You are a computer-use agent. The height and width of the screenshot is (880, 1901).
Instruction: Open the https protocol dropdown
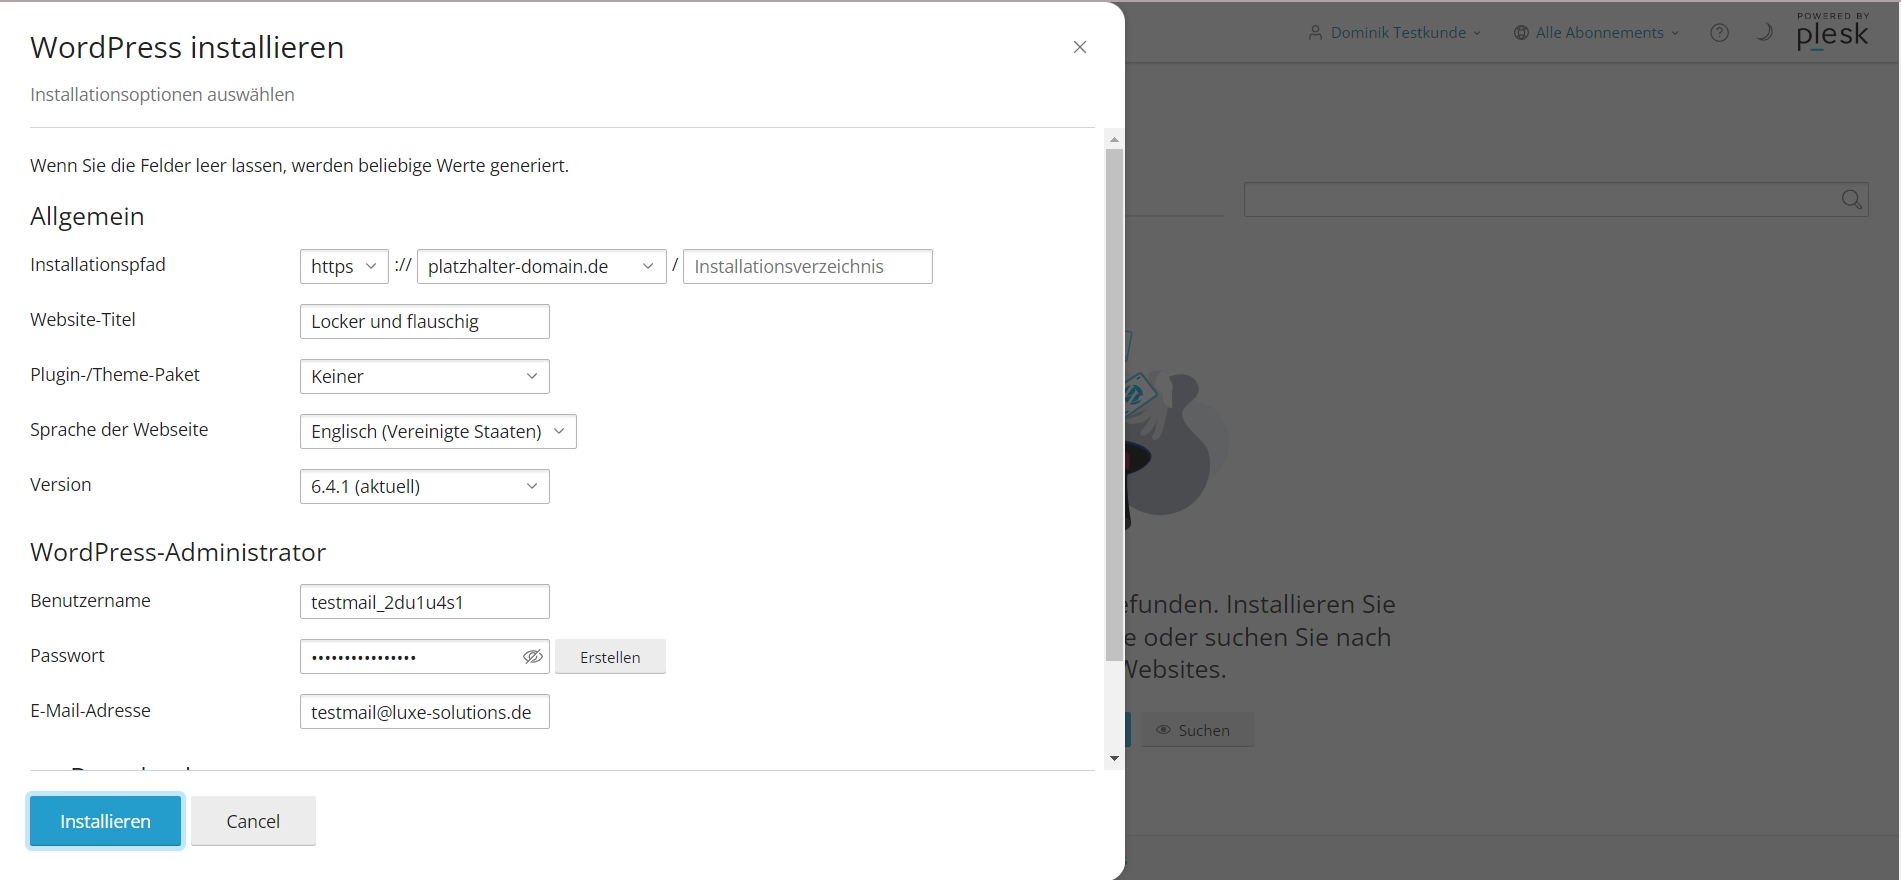[x=344, y=267]
